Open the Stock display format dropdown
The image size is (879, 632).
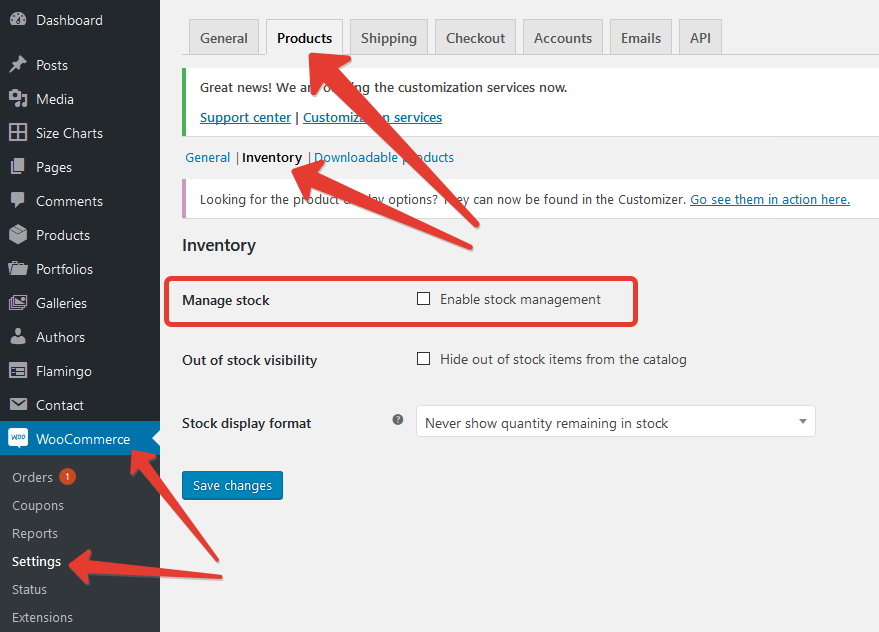point(615,422)
